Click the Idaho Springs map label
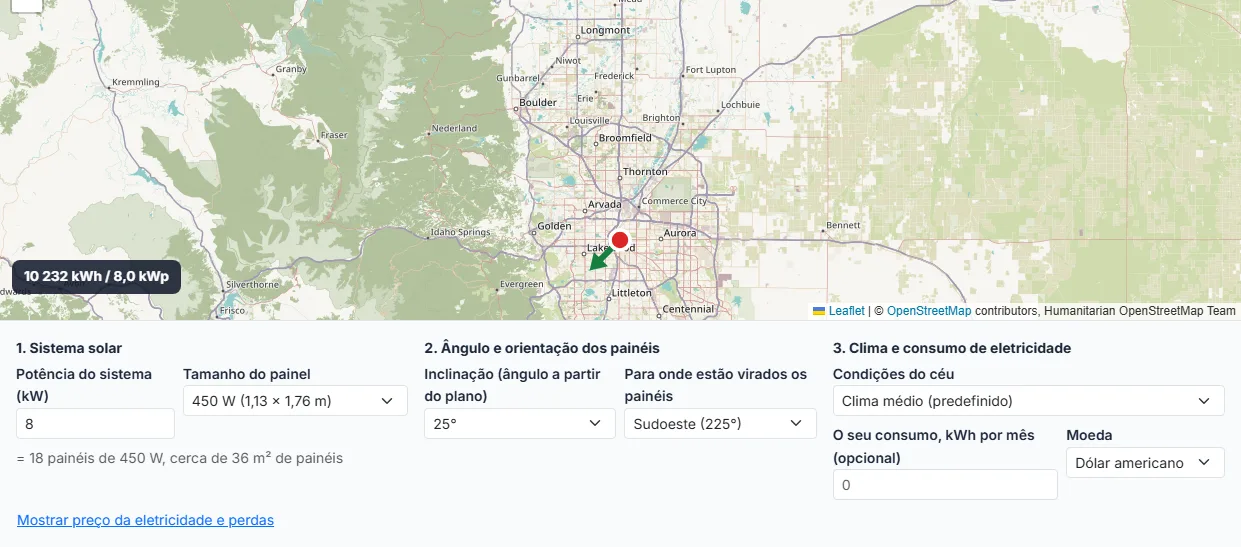Screen dimensions: 1241x547 460,232
